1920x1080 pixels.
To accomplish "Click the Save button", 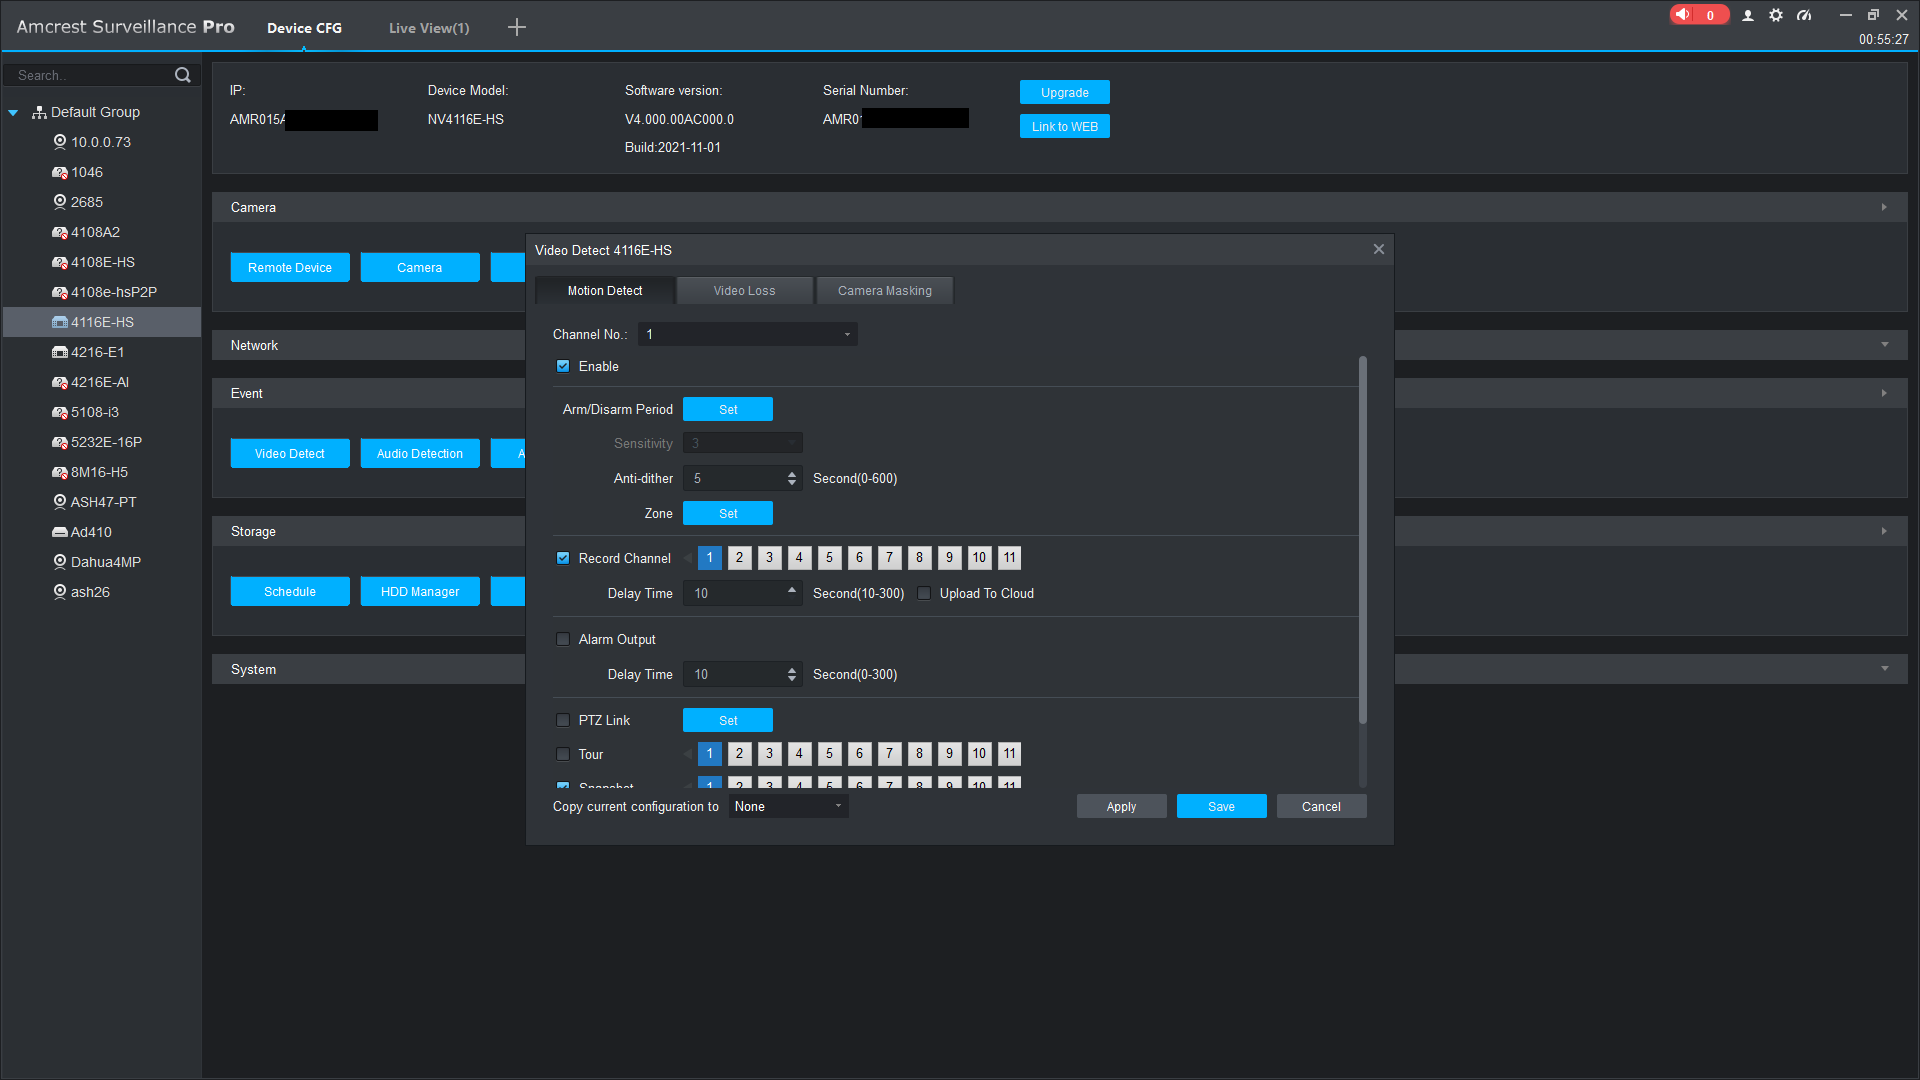I will point(1221,806).
